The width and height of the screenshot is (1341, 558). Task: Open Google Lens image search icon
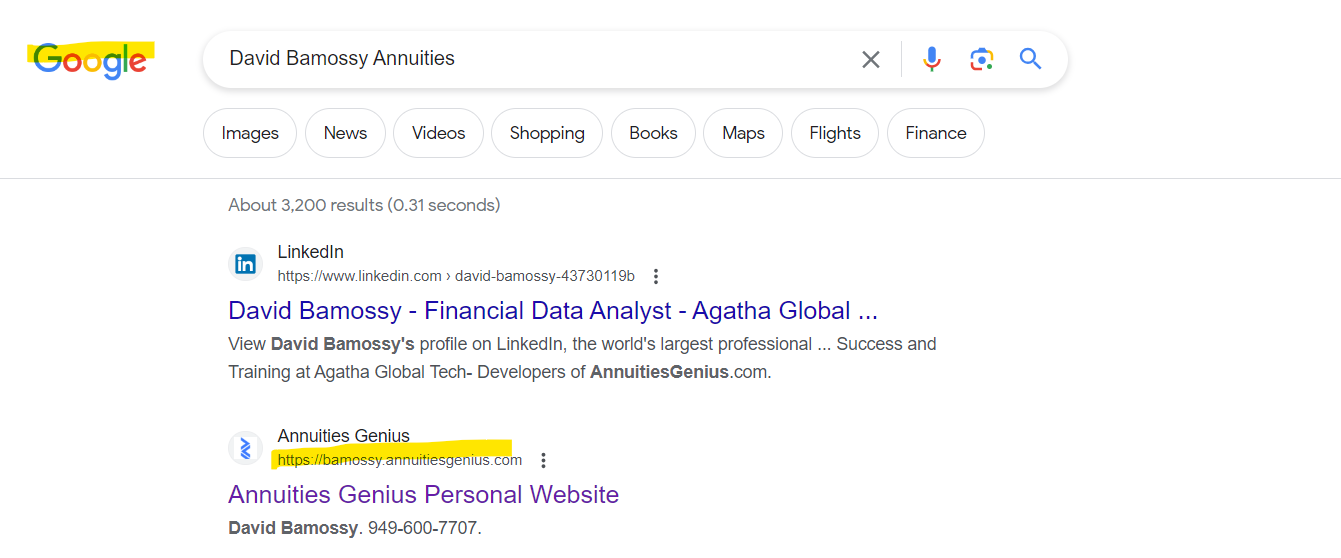click(x=982, y=60)
